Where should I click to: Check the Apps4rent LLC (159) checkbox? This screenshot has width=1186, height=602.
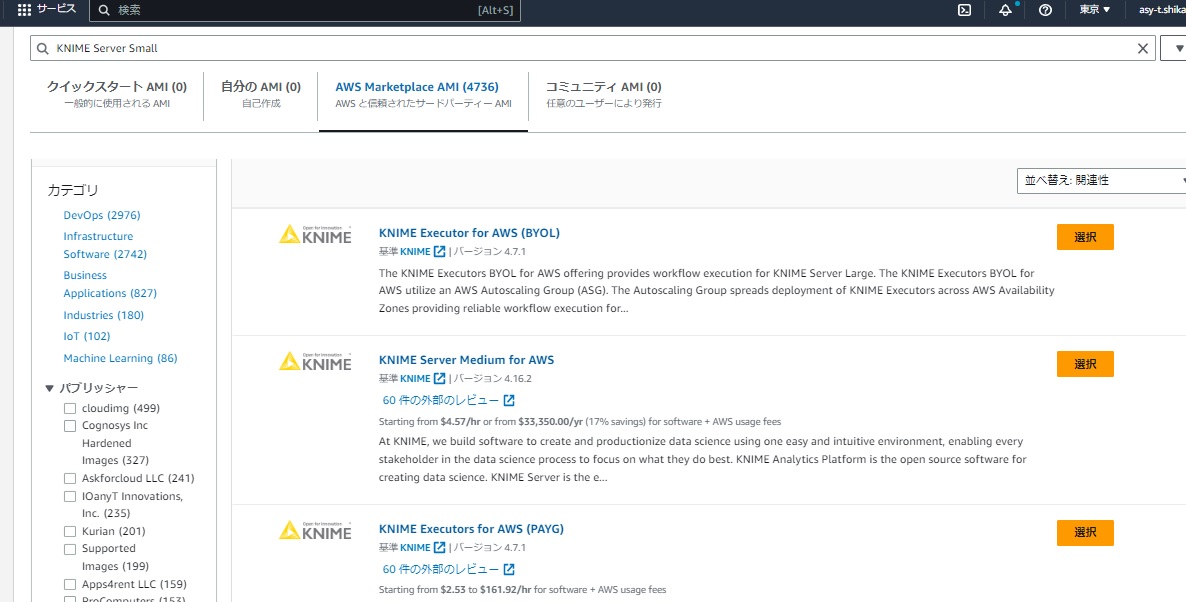(x=70, y=585)
